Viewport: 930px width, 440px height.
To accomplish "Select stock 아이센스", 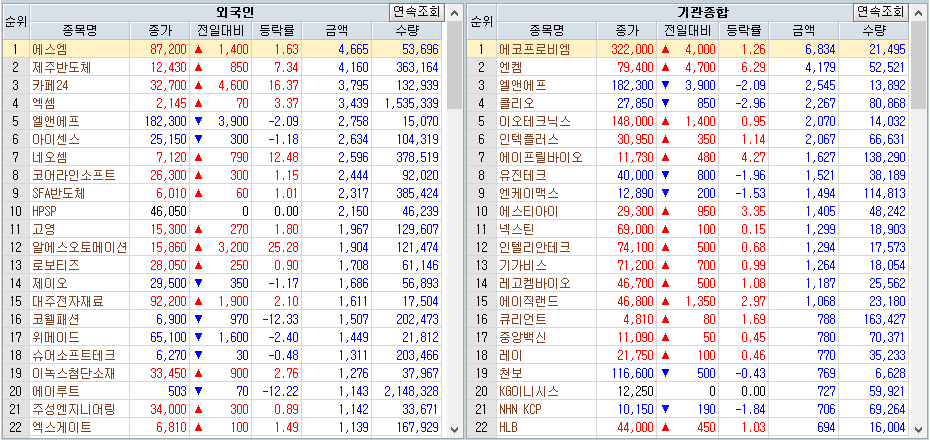I will 56,139.
